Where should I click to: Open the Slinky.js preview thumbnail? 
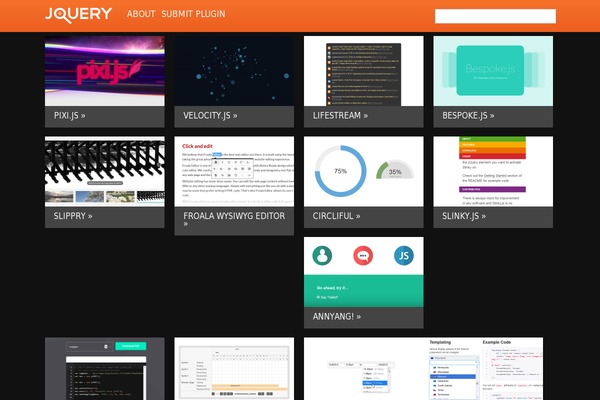(x=493, y=171)
